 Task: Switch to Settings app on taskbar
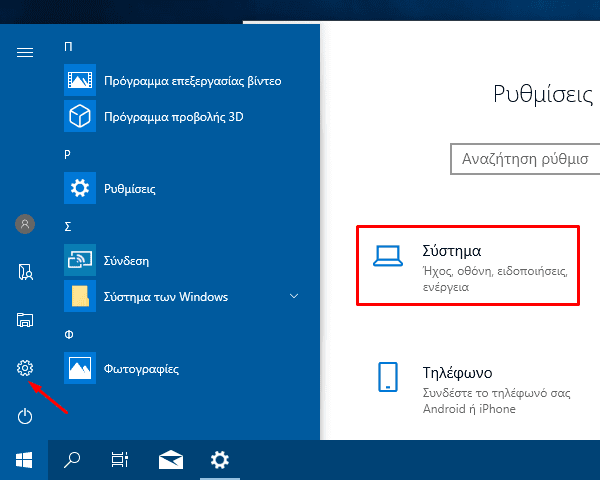click(x=220, y=460)
